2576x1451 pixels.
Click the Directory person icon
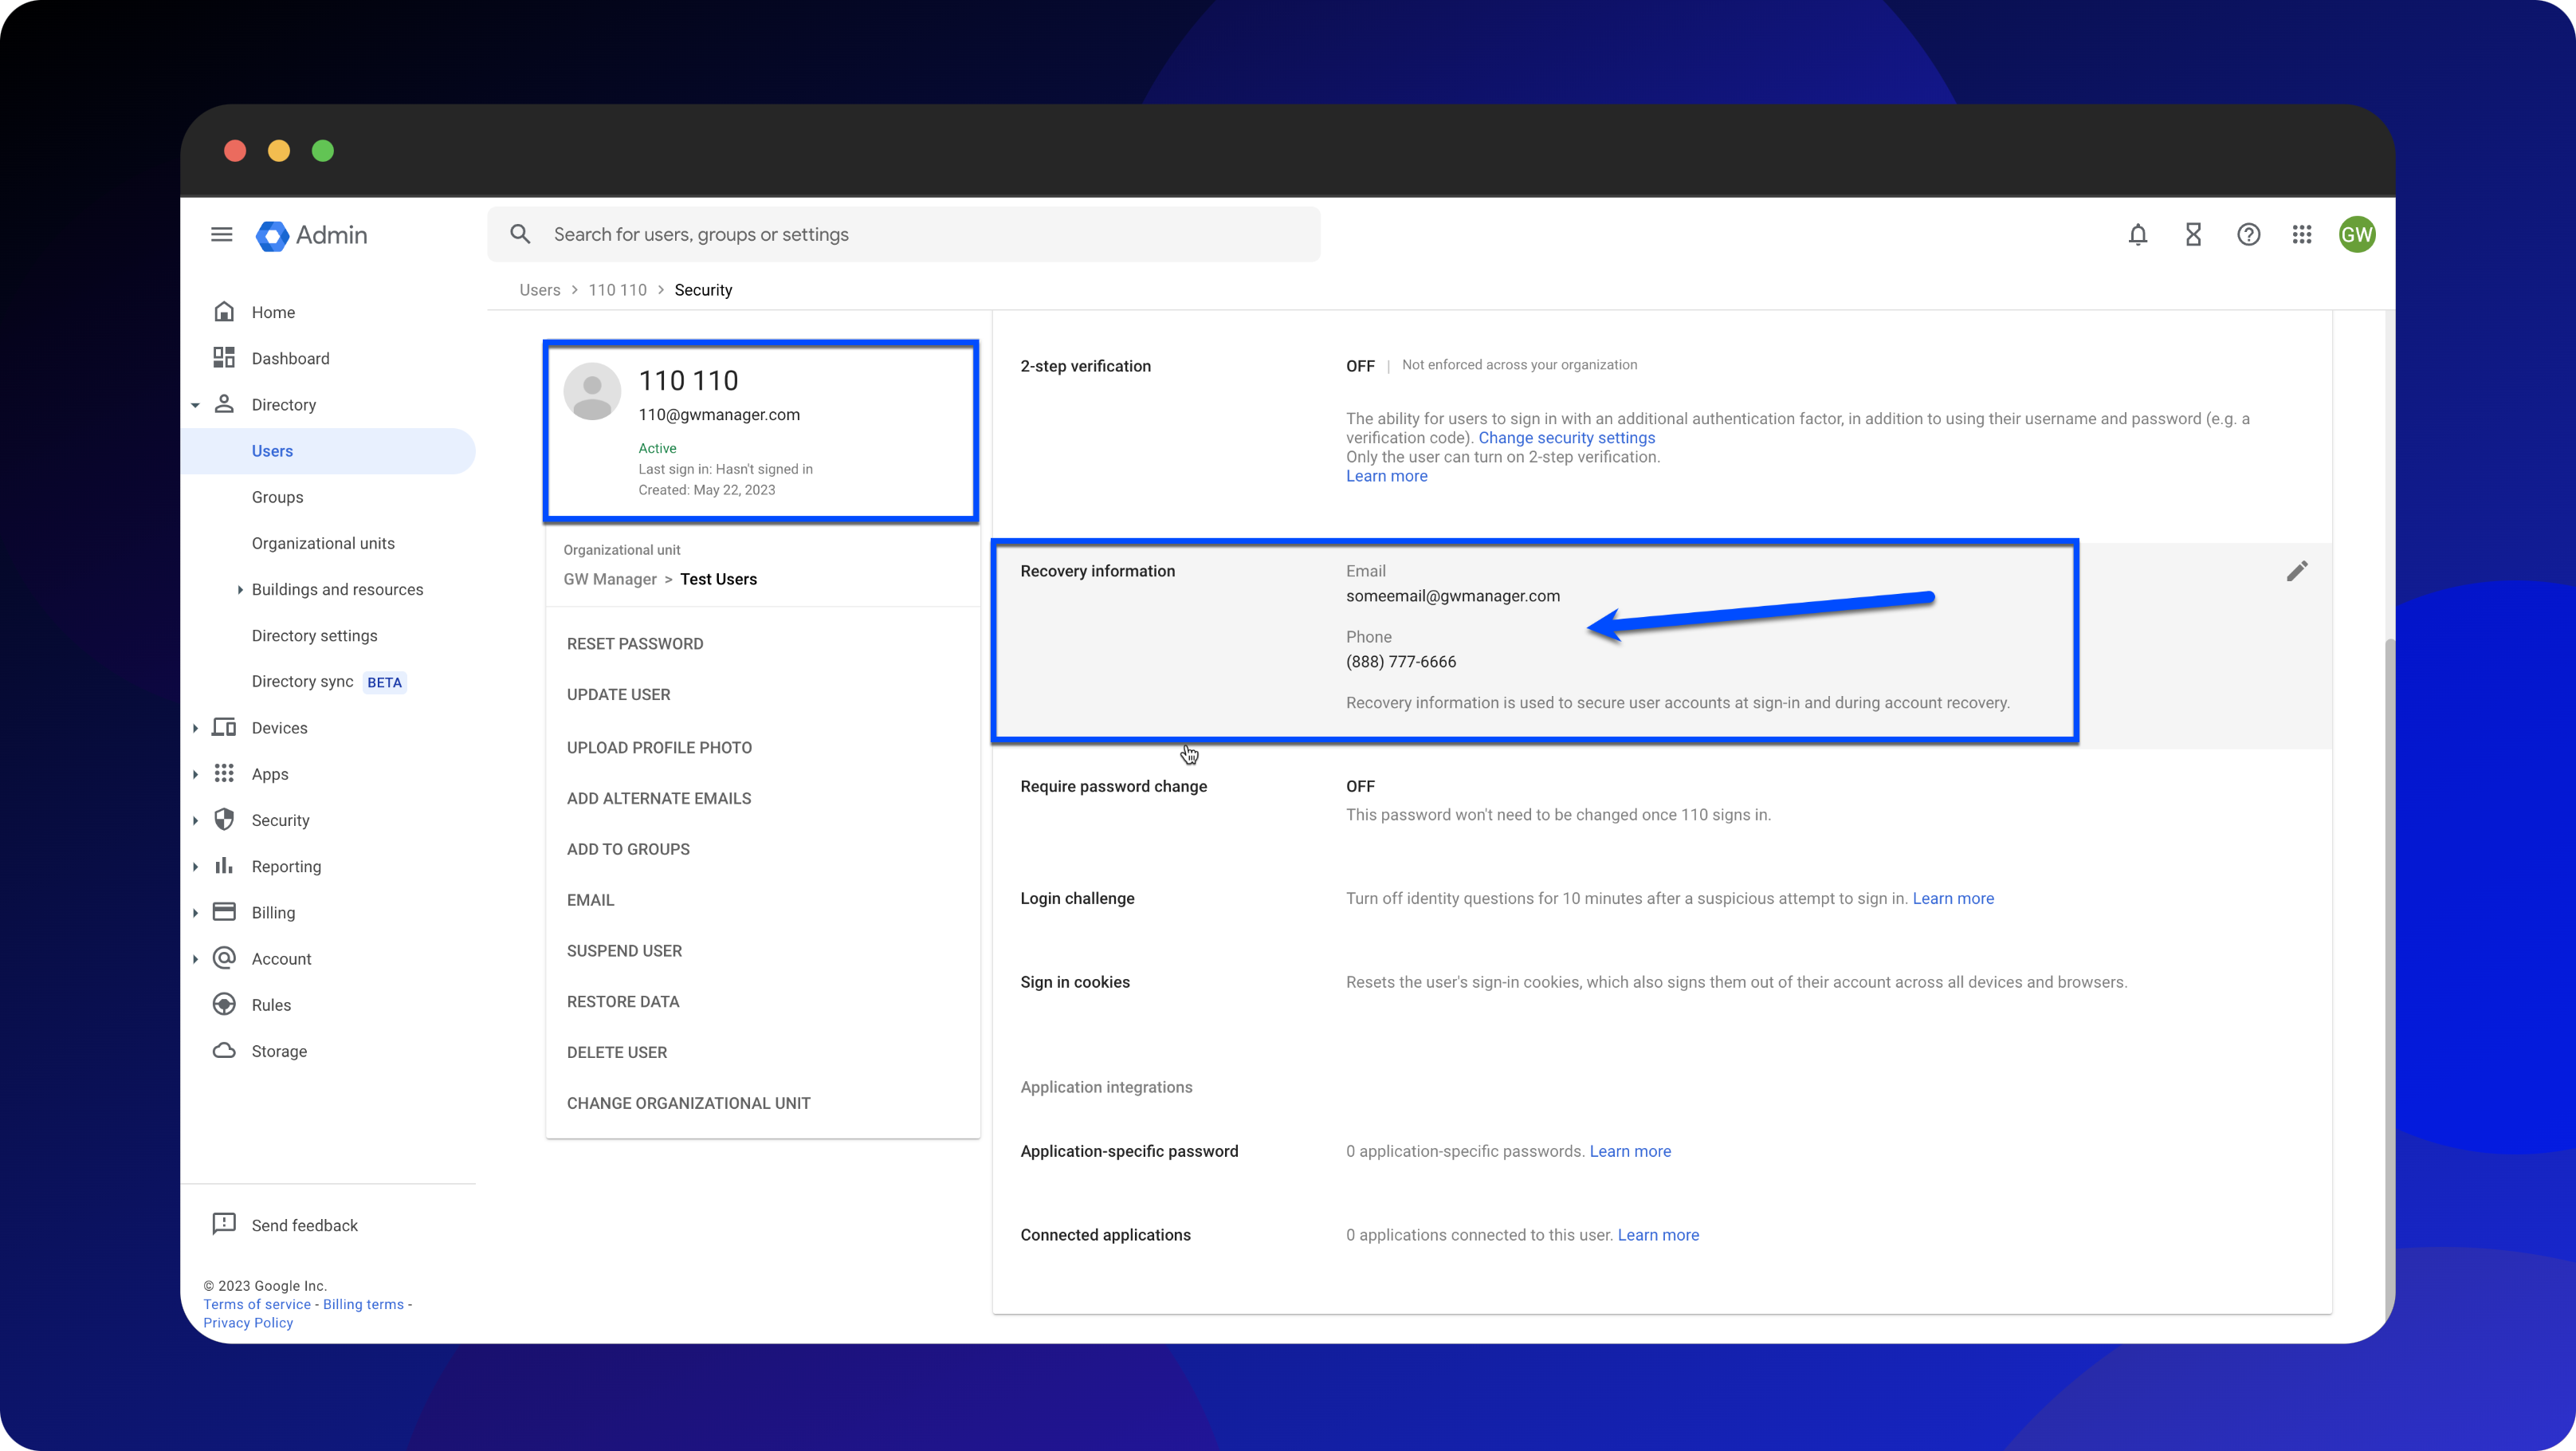(224, 404)
